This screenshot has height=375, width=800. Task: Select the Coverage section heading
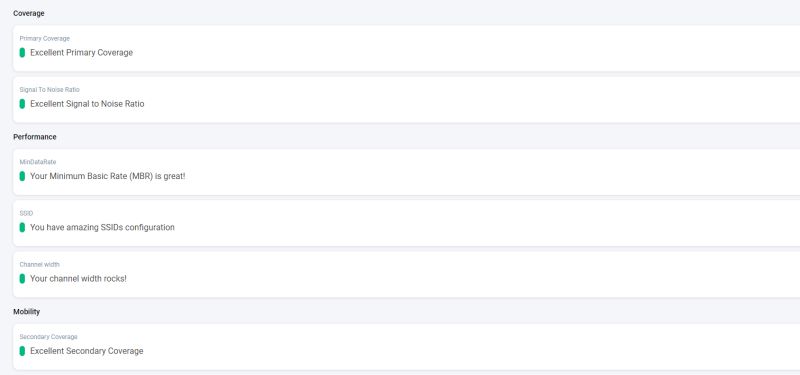point(29,13)
